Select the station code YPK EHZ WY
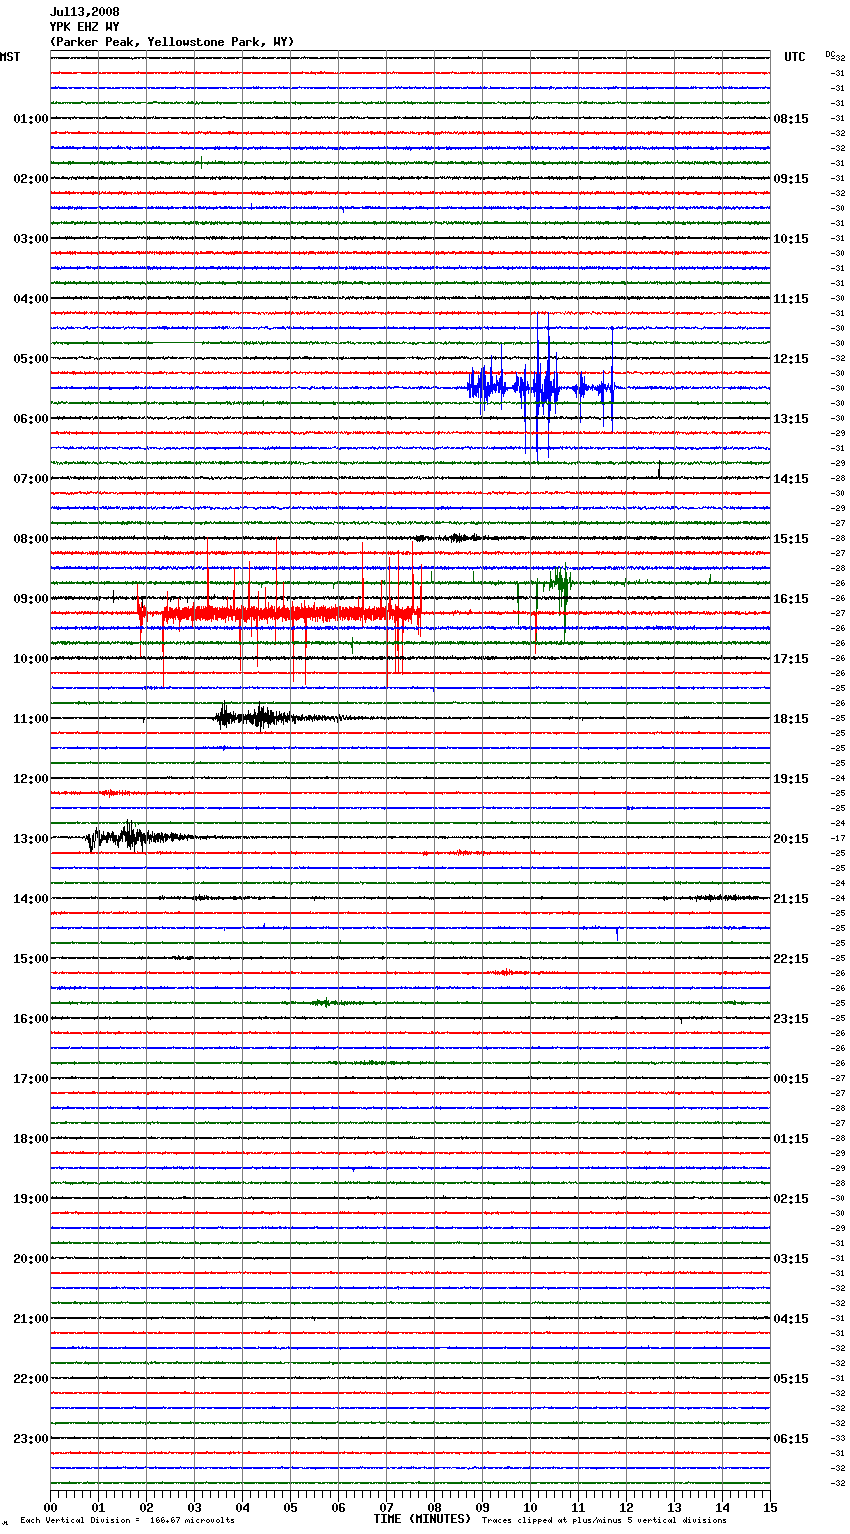Image resolution: width=850 pixels, height=1534 pixels. pyautogui.click(x=85, y=27)
